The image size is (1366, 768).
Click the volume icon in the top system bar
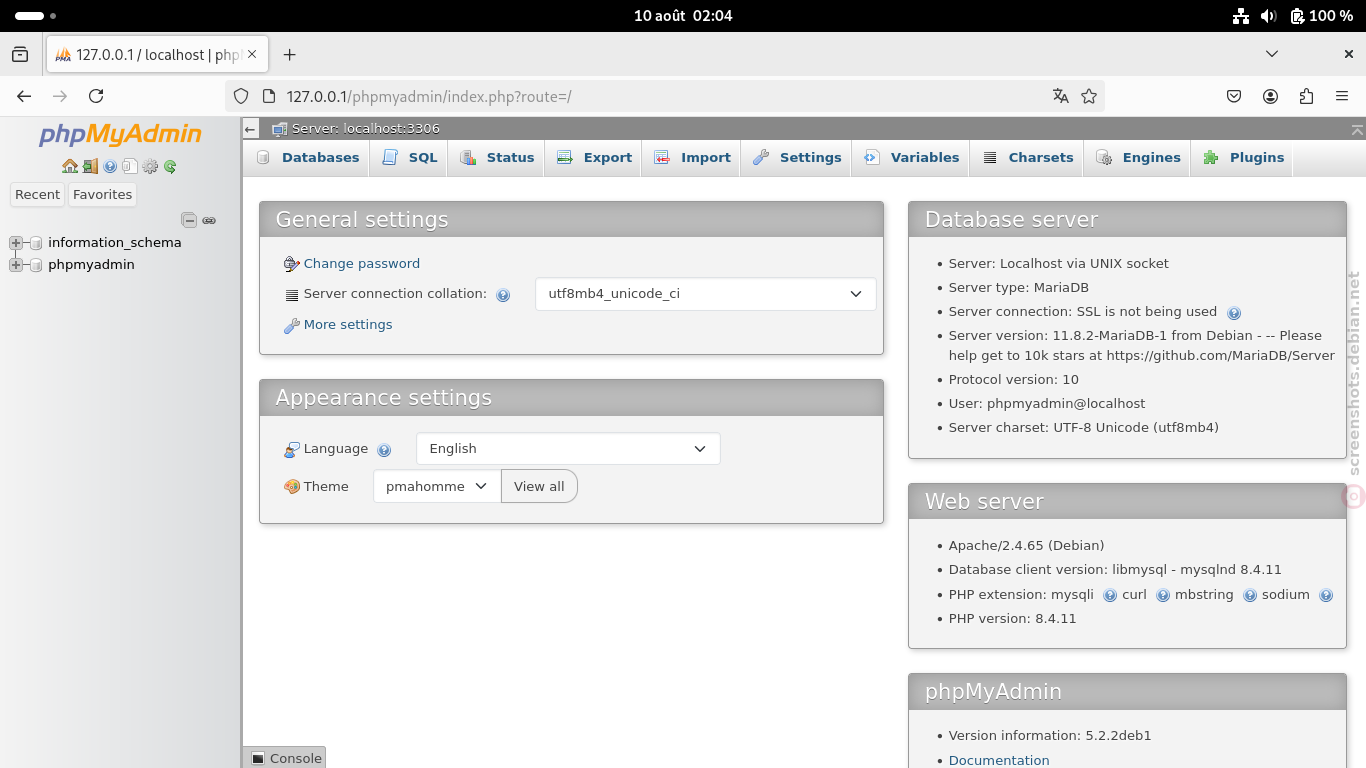coord(1268,16)
